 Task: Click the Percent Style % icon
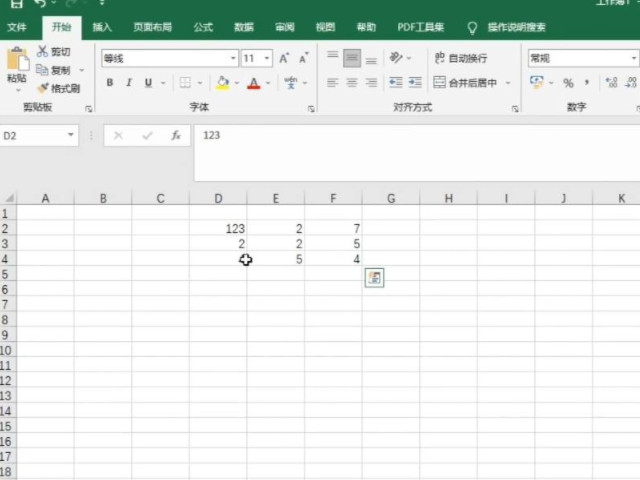coord(568,83)
